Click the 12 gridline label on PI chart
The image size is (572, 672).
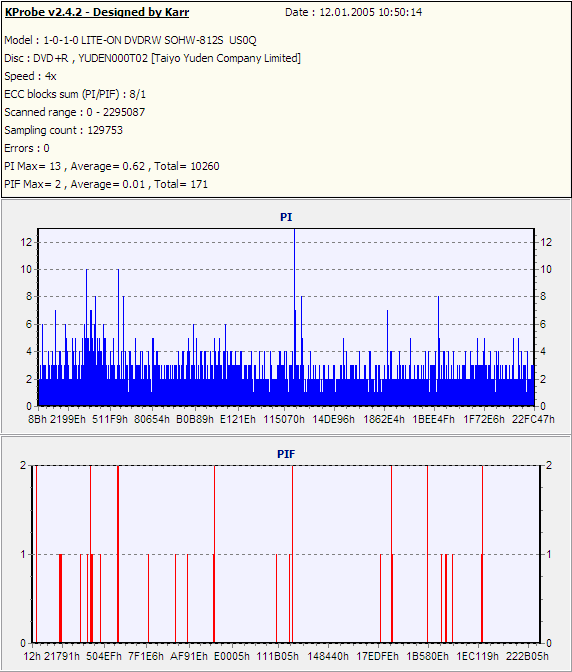point(26,243)
